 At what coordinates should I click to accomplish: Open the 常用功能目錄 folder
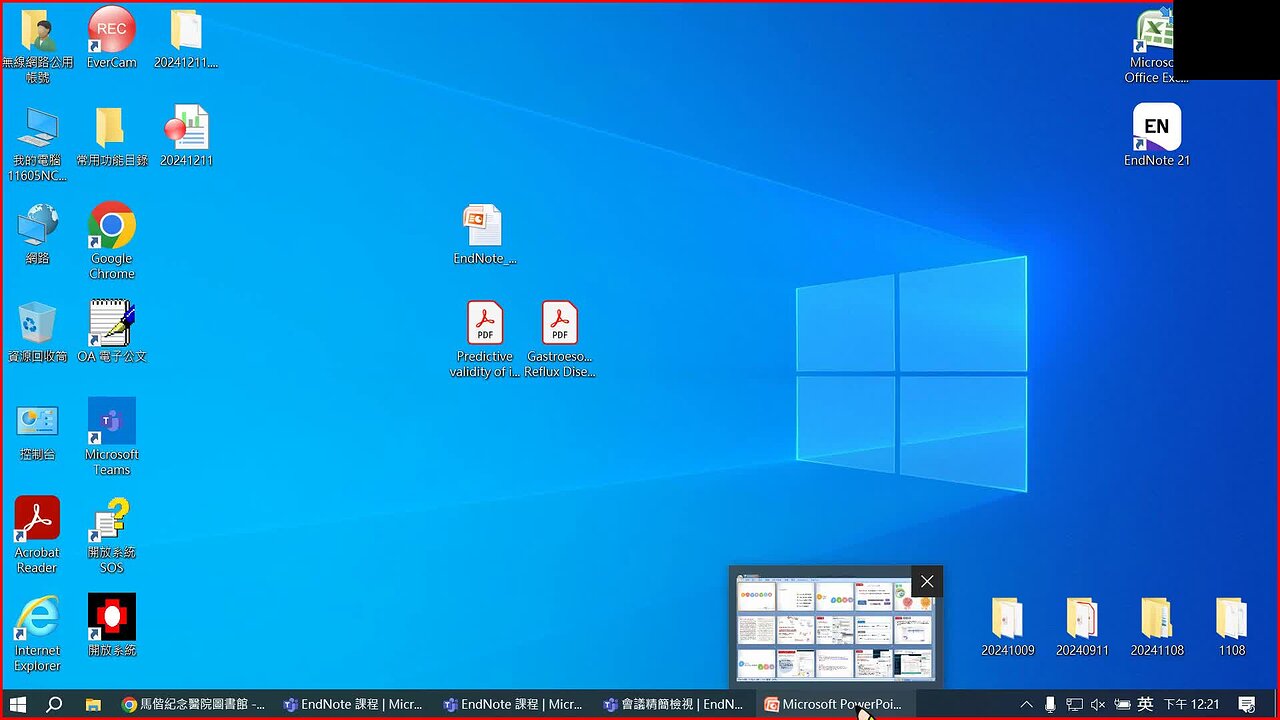pos(111,136)
